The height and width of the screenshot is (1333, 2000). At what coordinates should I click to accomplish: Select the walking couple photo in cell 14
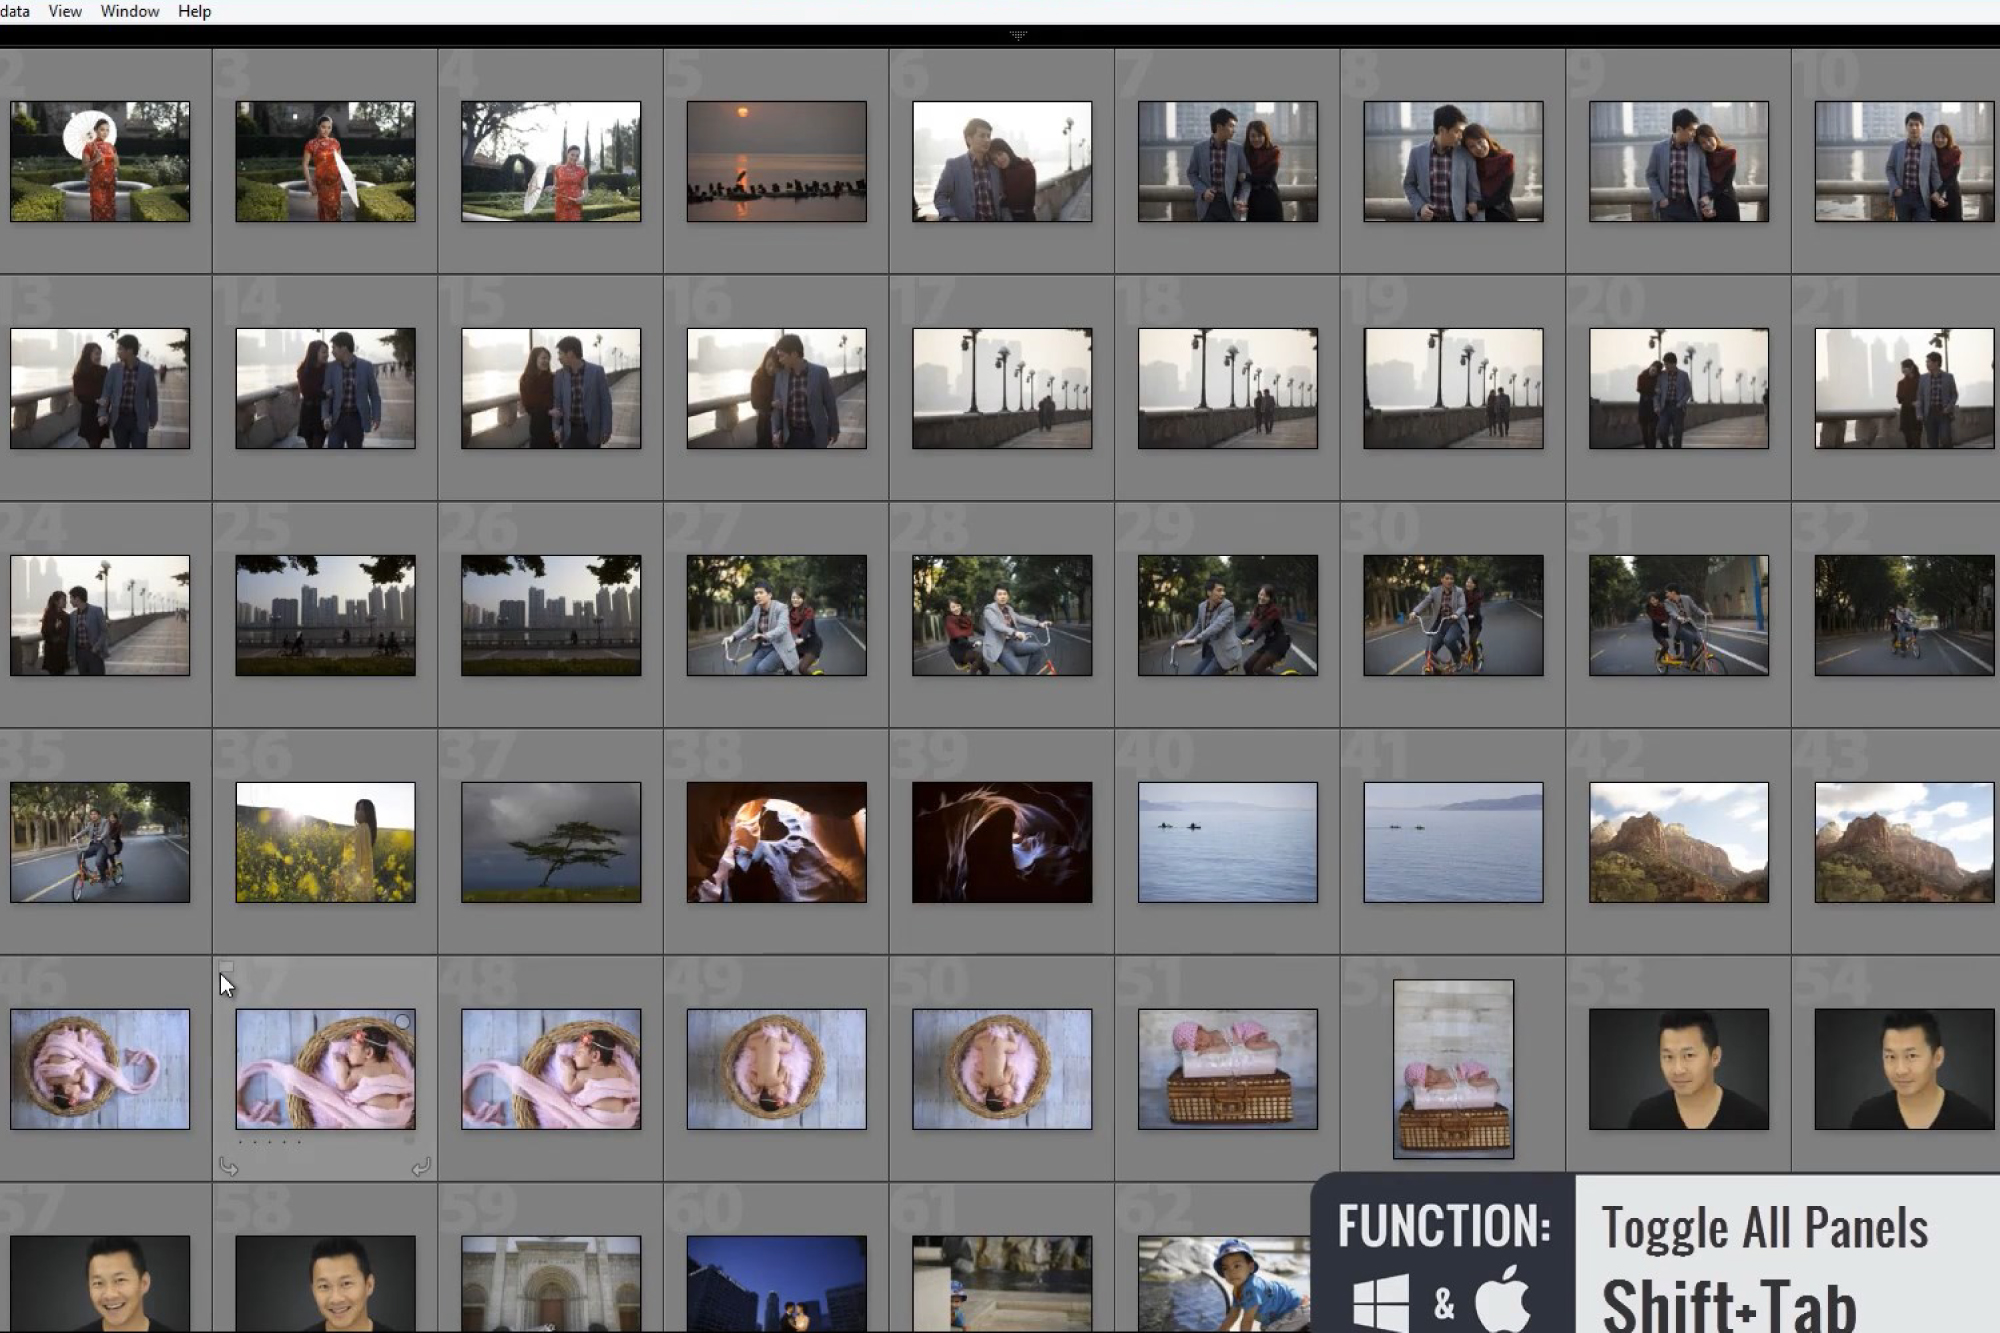pyautogui.click(x=325, y=388)
